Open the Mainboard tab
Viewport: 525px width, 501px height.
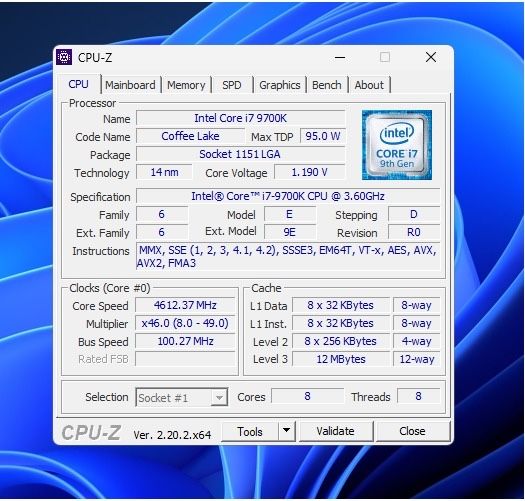point(130,85)
